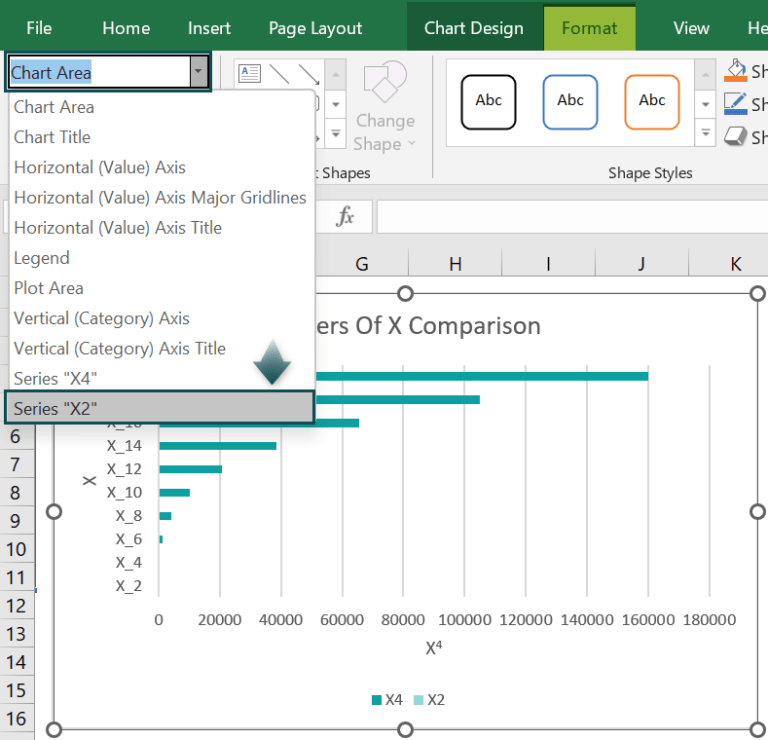The height and width of the screenshot is (740, 768).
Task: Open the File tab
Action: pos(39,28)
